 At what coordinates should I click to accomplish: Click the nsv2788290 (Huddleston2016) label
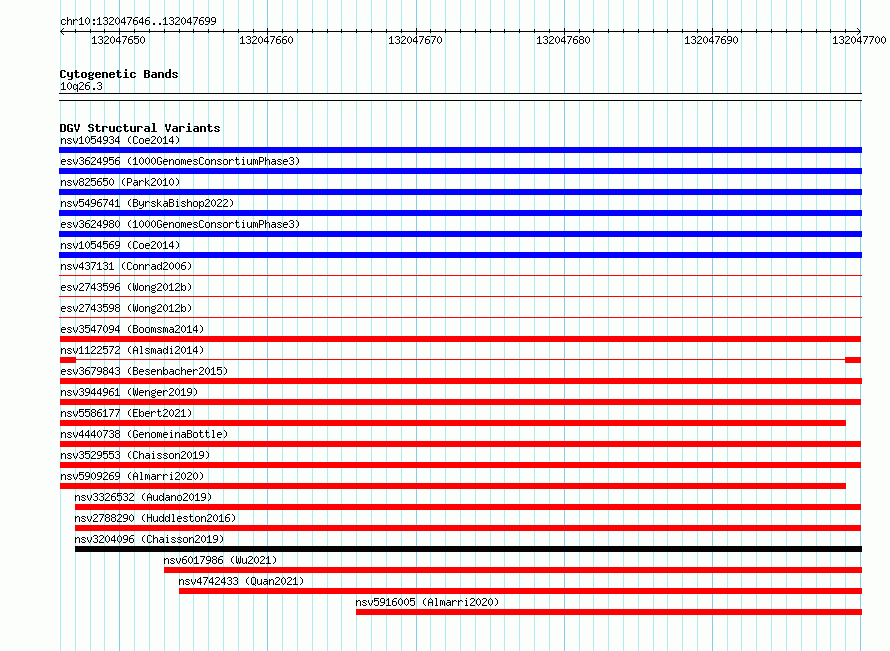point(155,518)
